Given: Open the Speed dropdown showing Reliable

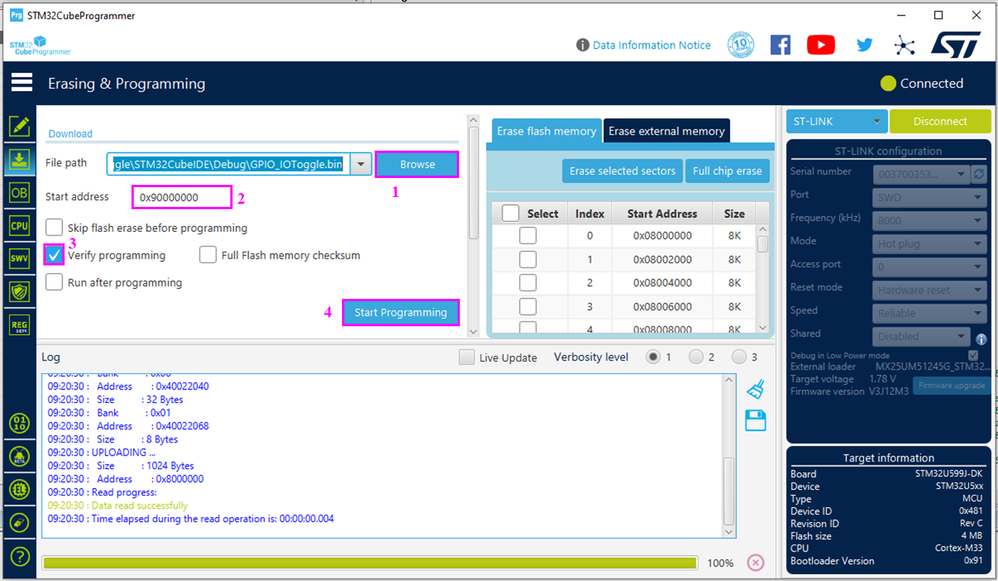Looking at the screenshot, I should (929, 313).
